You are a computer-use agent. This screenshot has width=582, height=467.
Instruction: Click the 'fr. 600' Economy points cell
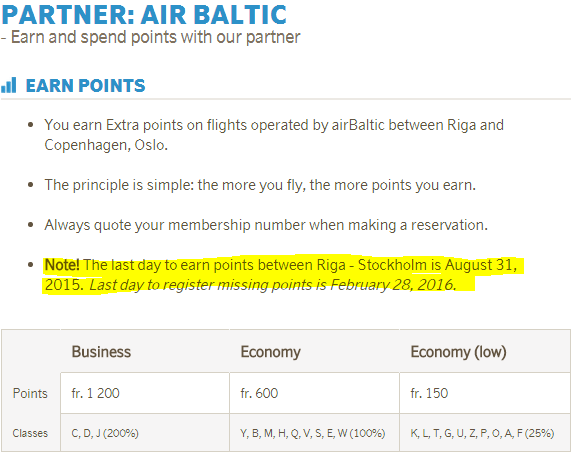[315, 393]
